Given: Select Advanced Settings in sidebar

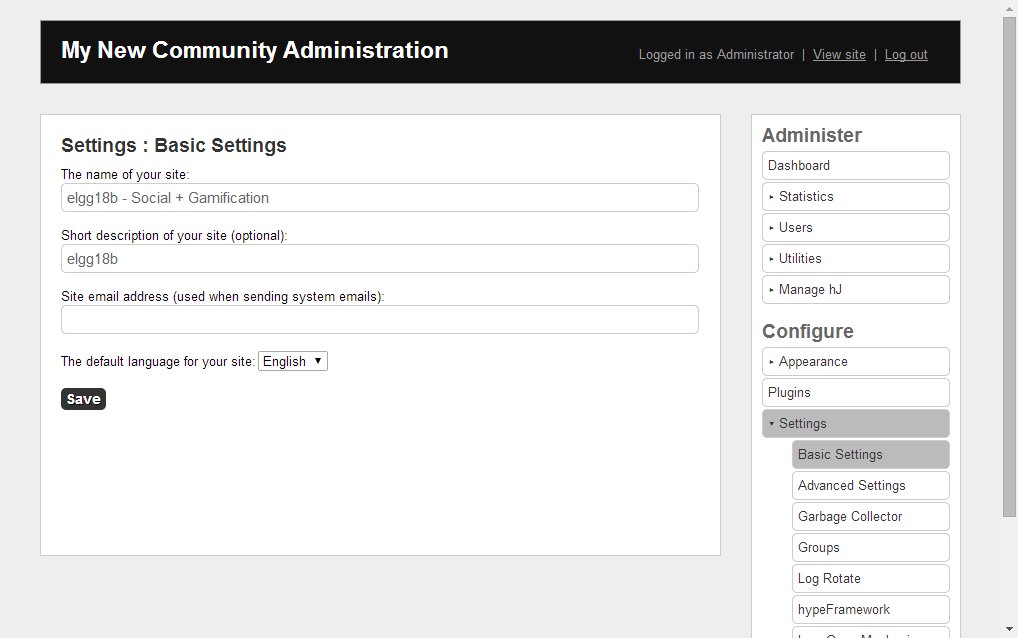Looking at the screenshot, I should [870, 486].
